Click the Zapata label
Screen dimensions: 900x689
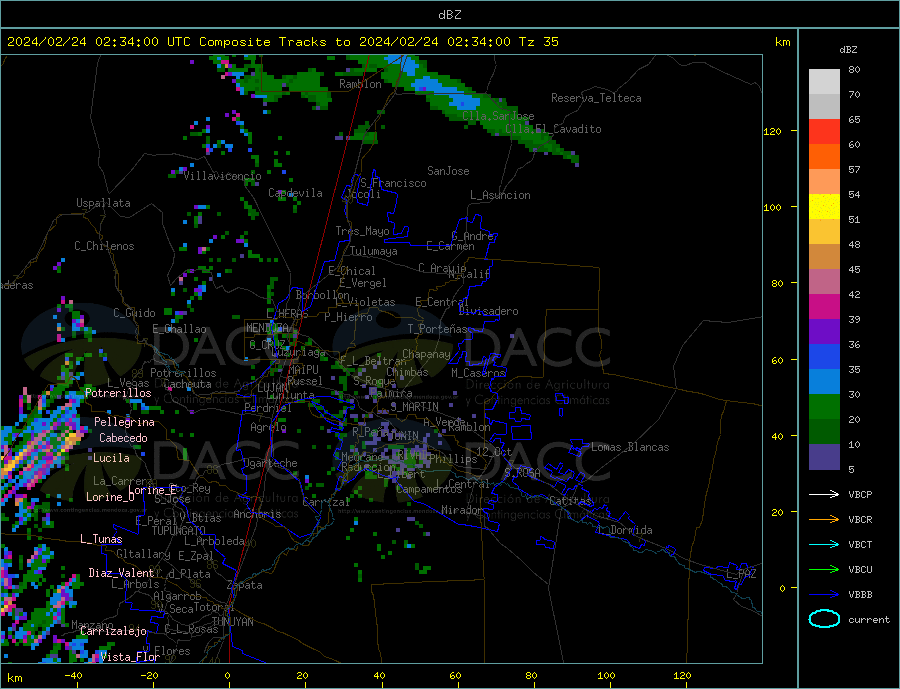point(245,585)
